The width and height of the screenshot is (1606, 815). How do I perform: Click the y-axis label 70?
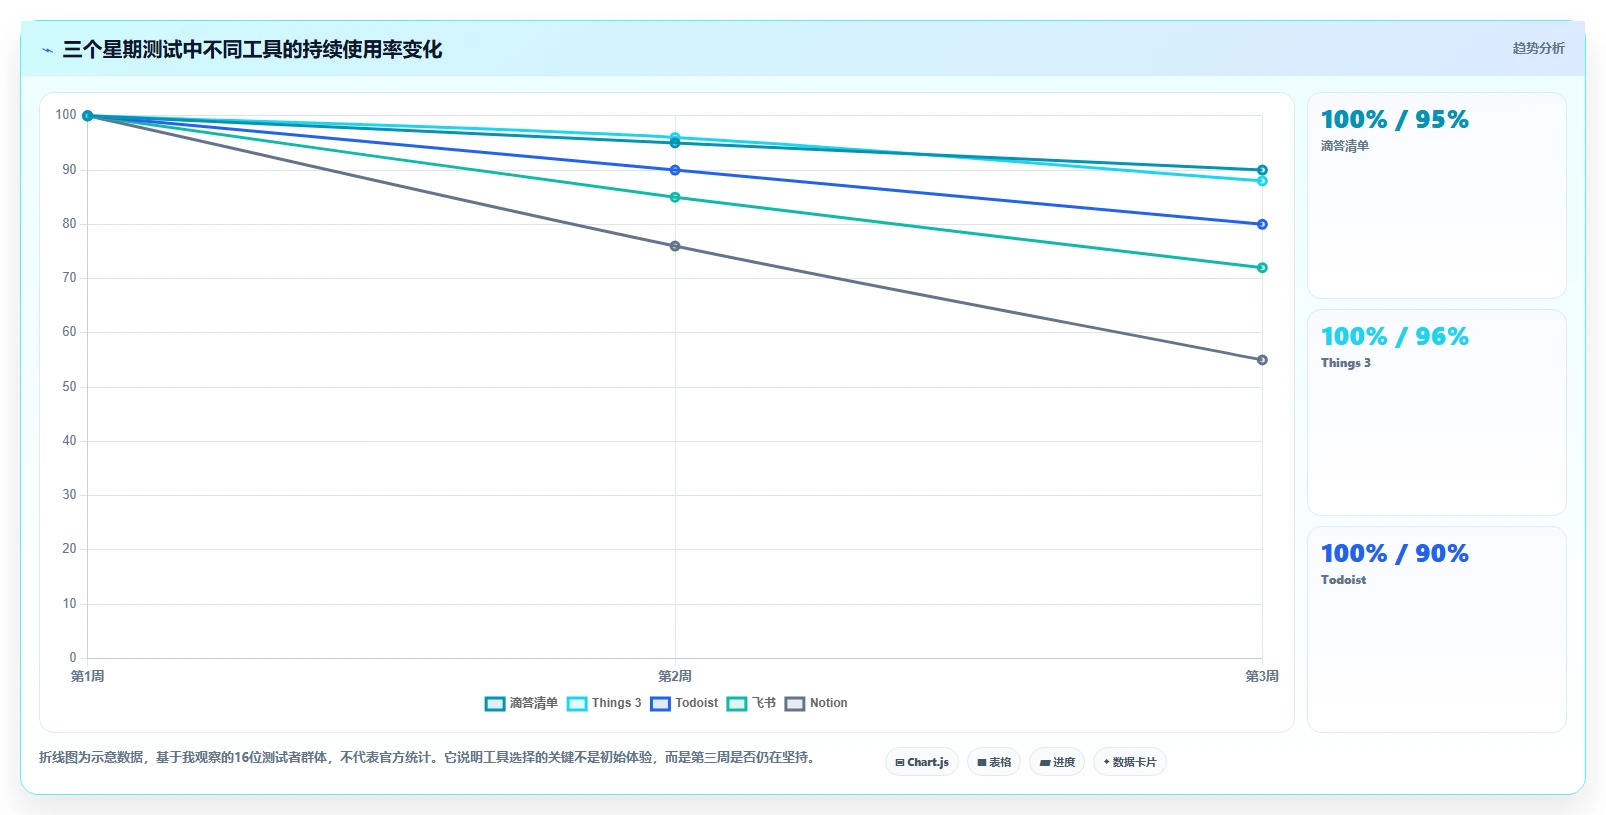tap(69, 278)
